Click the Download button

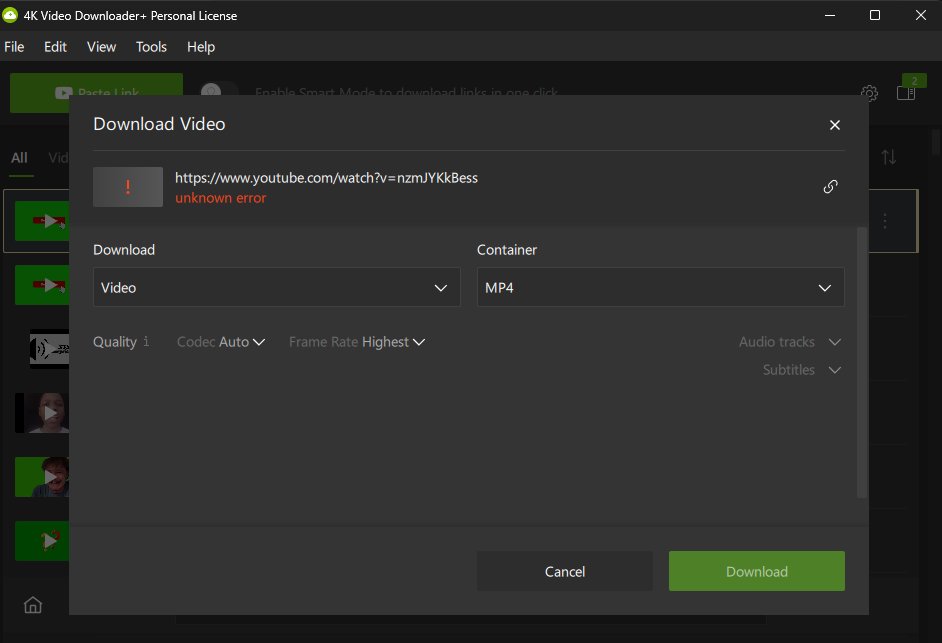click(x=756, y=571)
